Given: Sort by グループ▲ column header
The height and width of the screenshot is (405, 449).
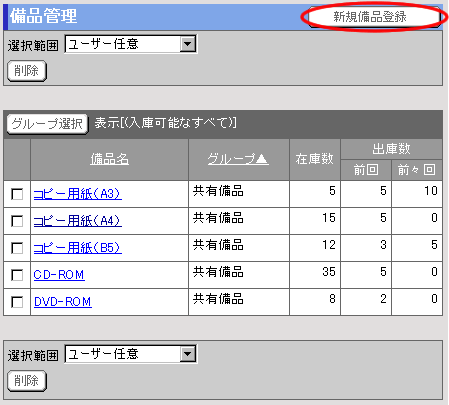Looking at the screenshot, I should point(238,159).
